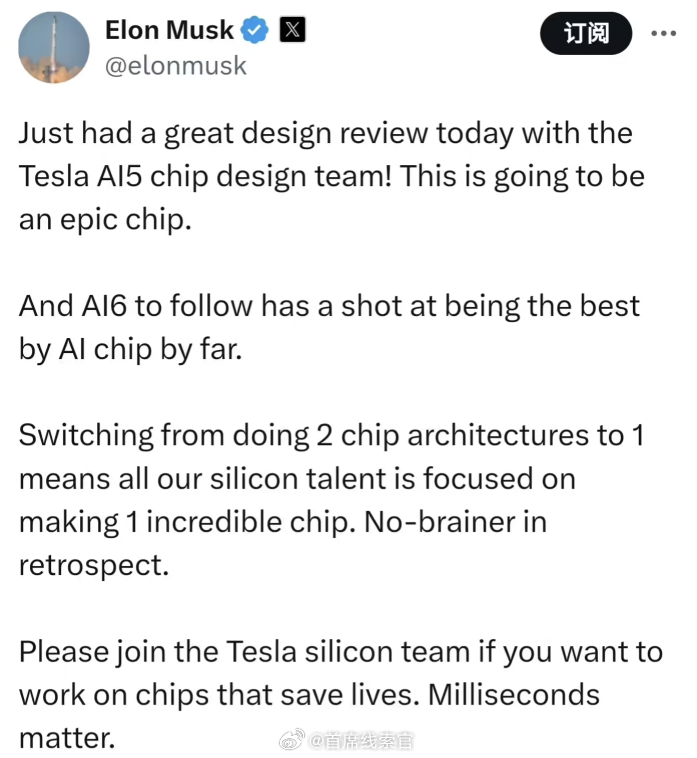Image resolution: width=697 pixels, height=758 pixels.
Task: Click 'Switching from doing 2 chip architectures' line
Action: [x=332, y=436]
